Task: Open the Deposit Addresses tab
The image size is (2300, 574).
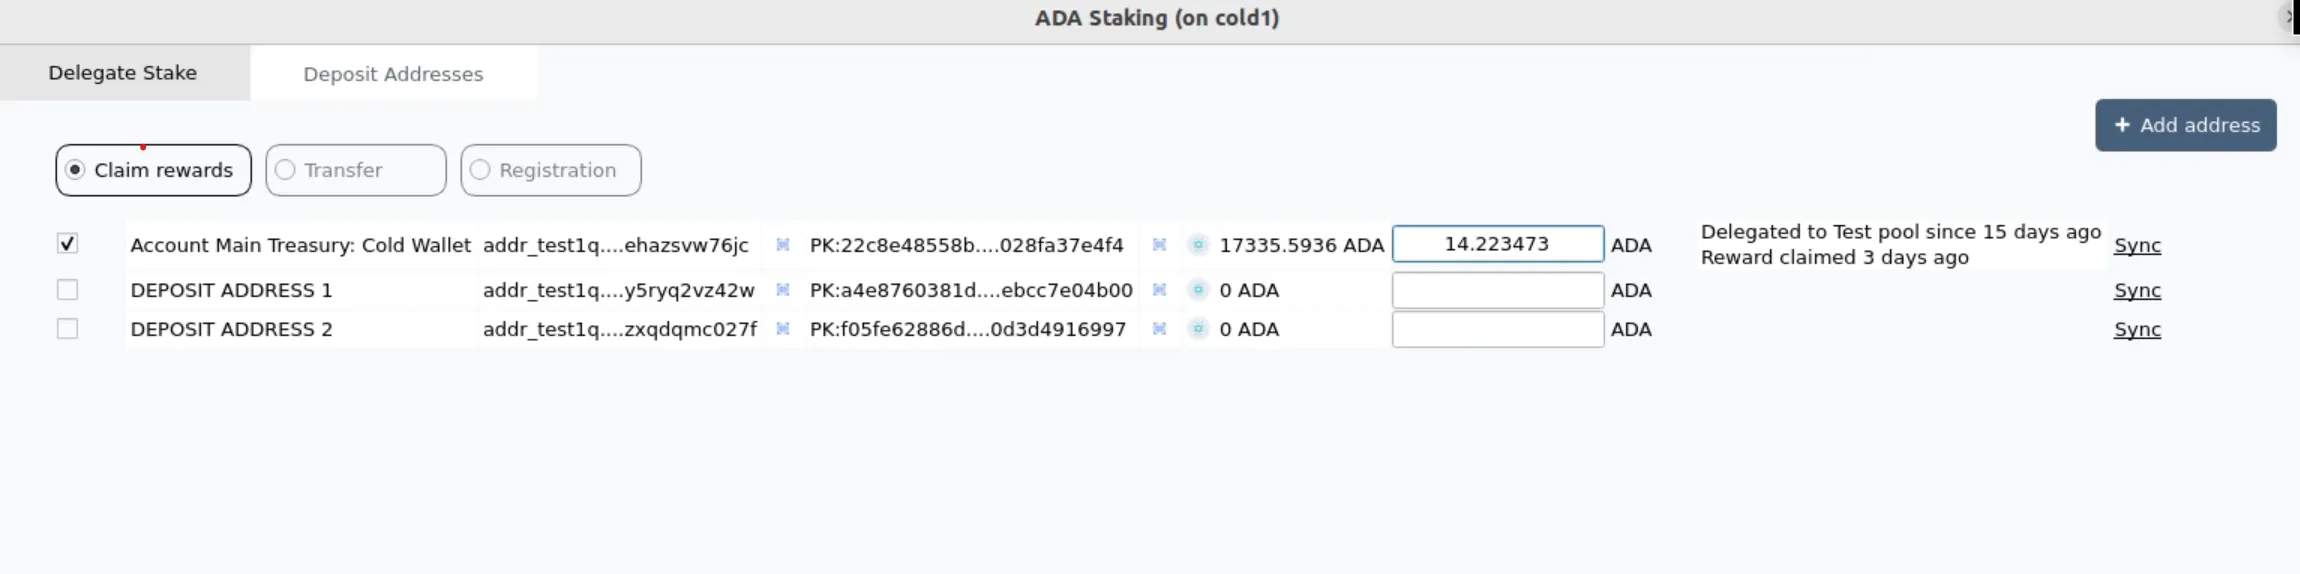Action: click(x=393, y=74)
